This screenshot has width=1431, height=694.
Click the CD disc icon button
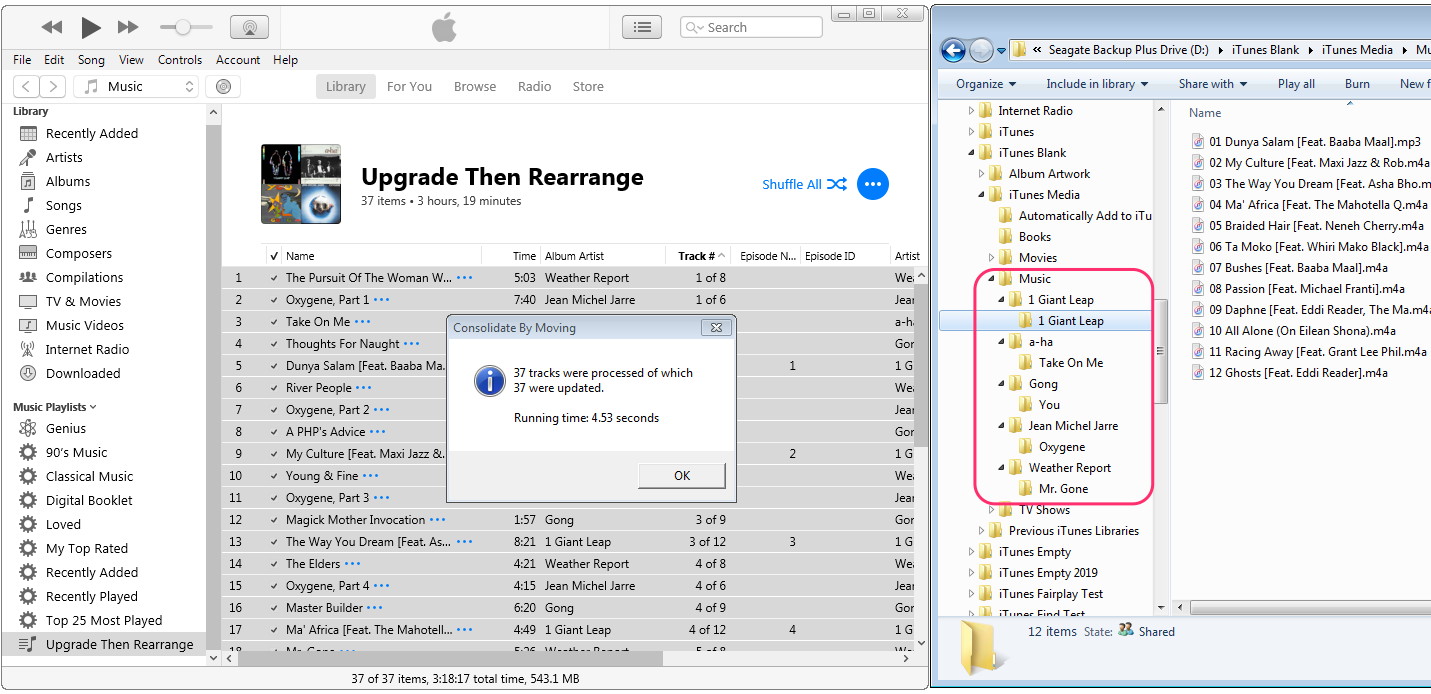point(223,87)
